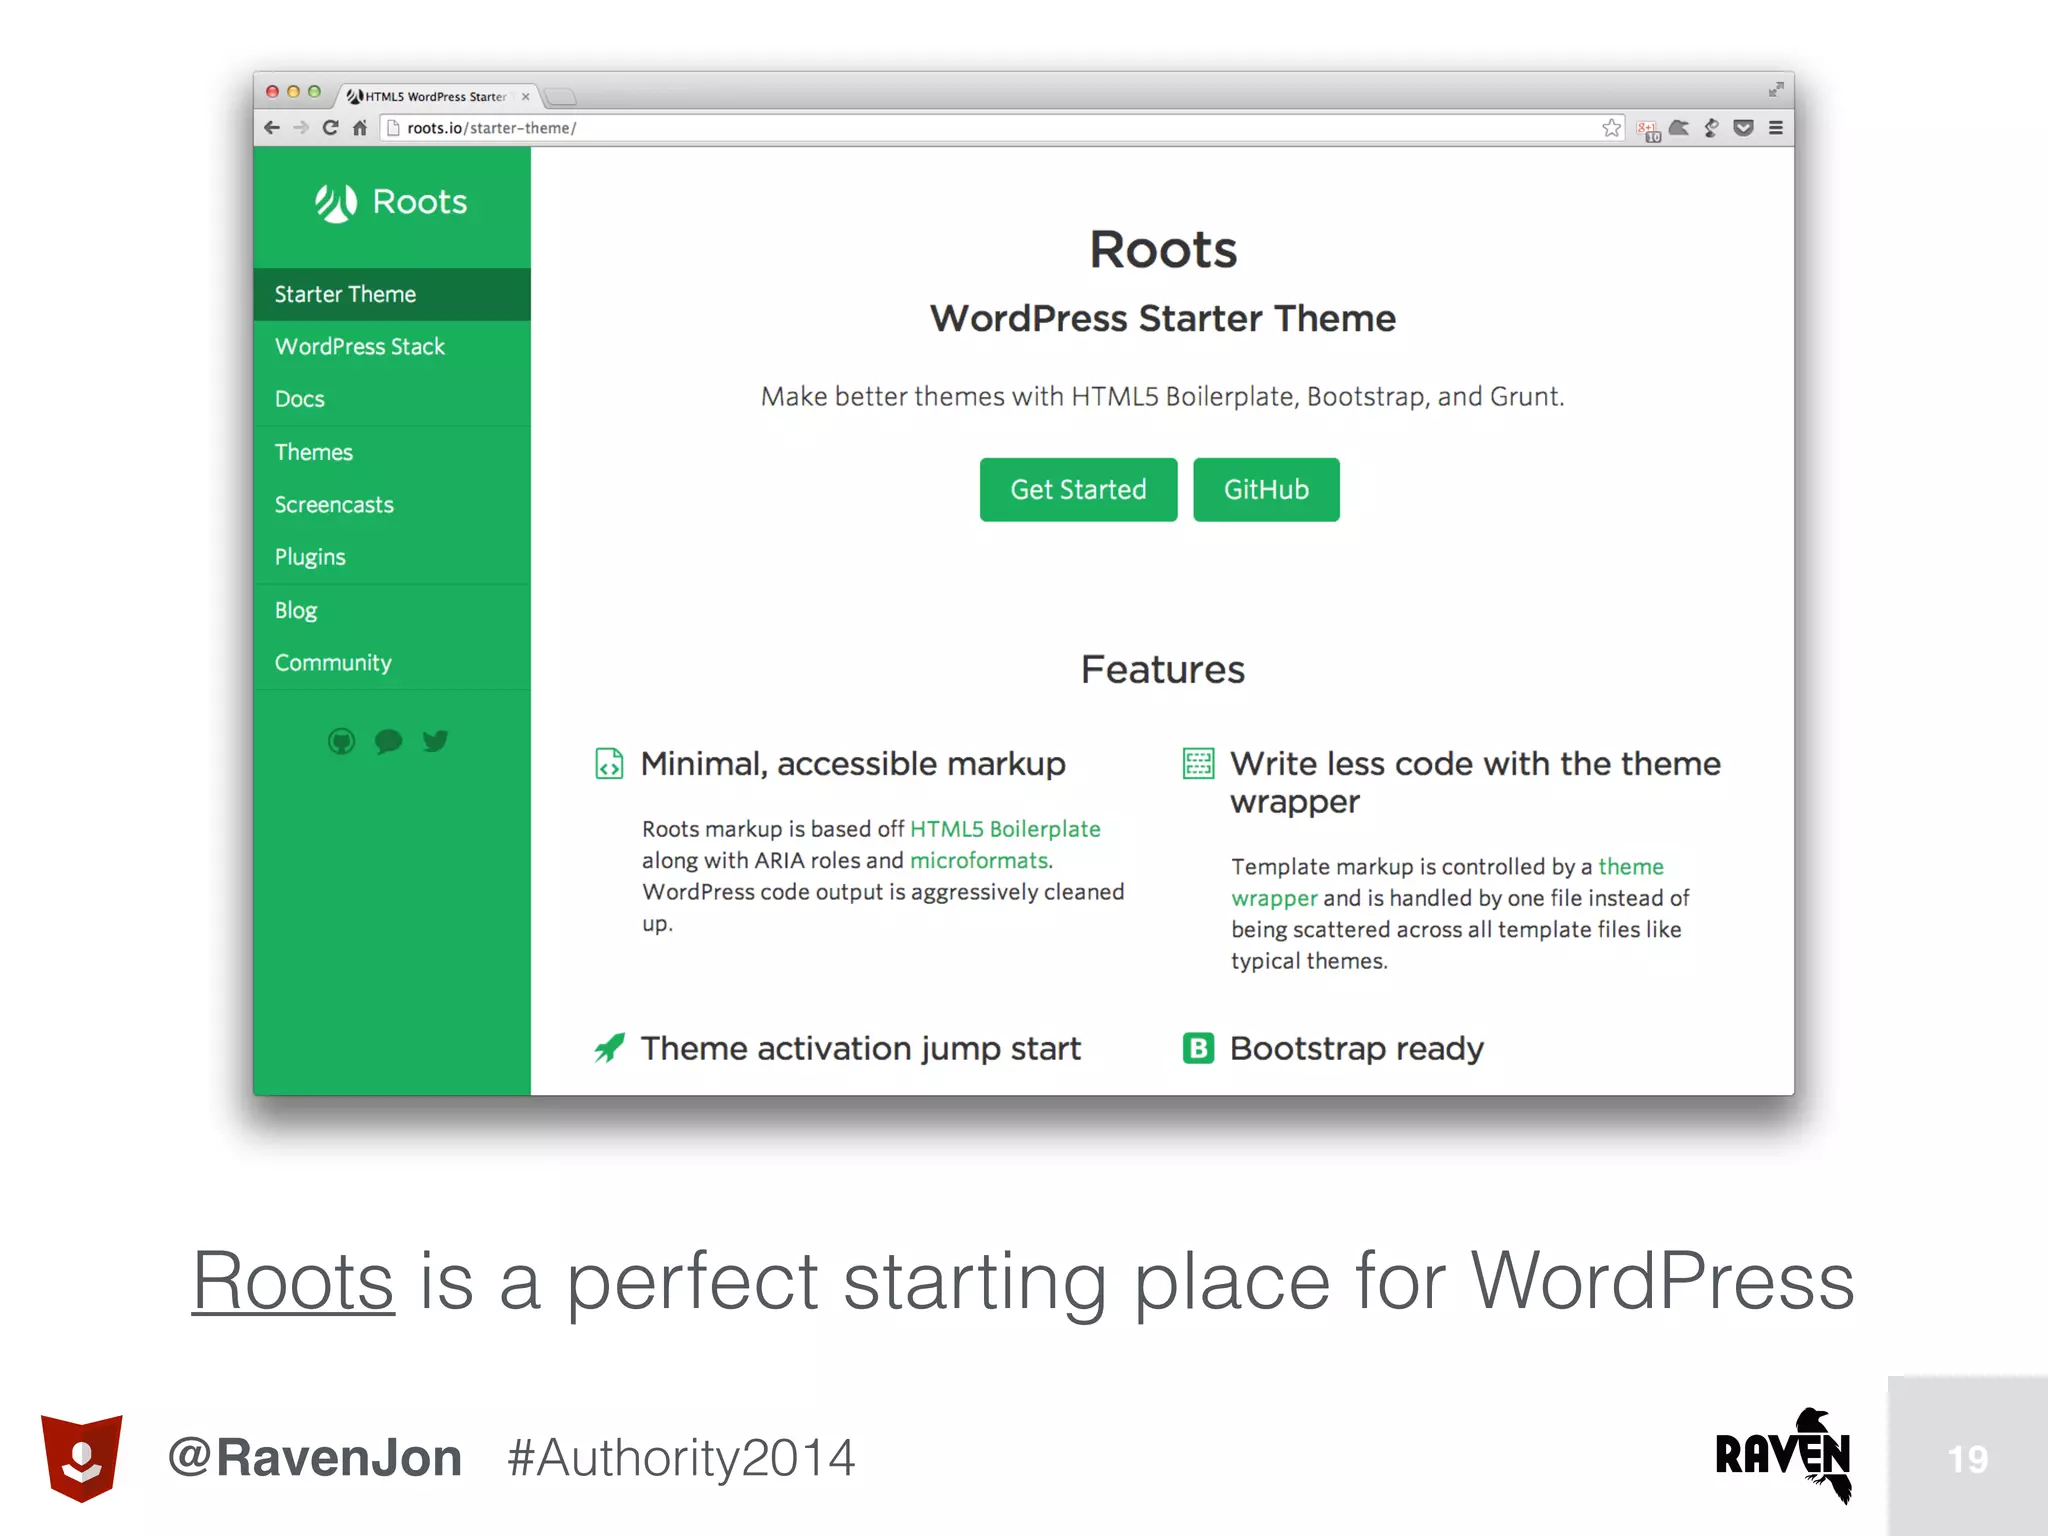Screen dimensions: 2048x1536
Task: Bookmark the page with the star icon
Action: [x=1611, y=128]
